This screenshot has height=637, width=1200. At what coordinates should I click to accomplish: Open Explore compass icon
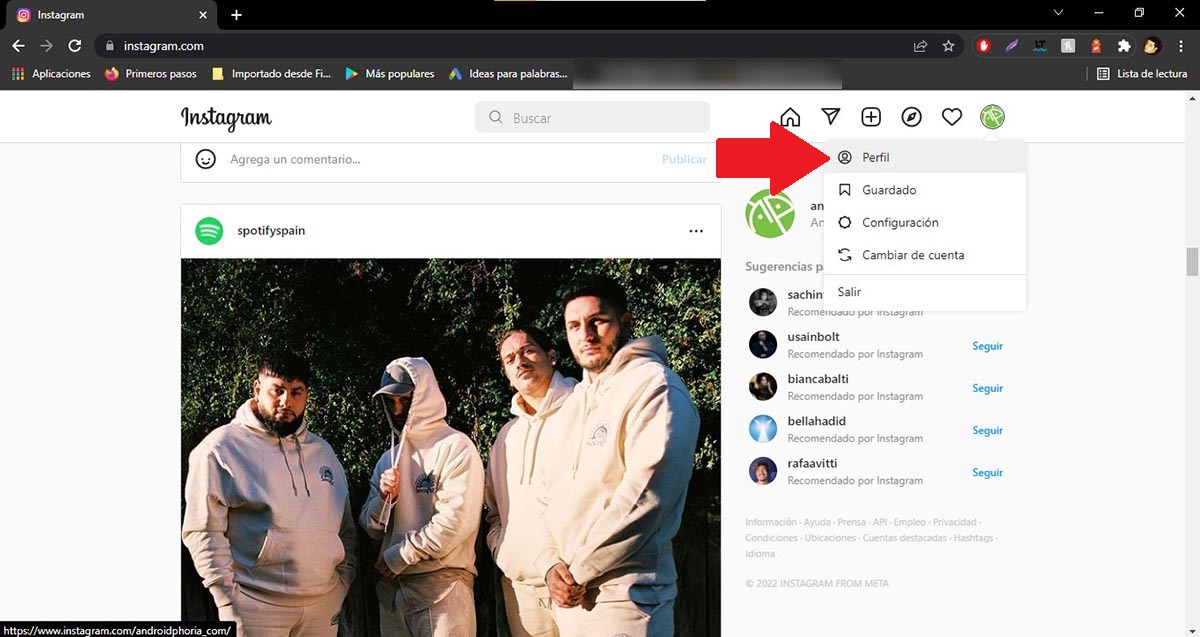(x=911, y=117)
